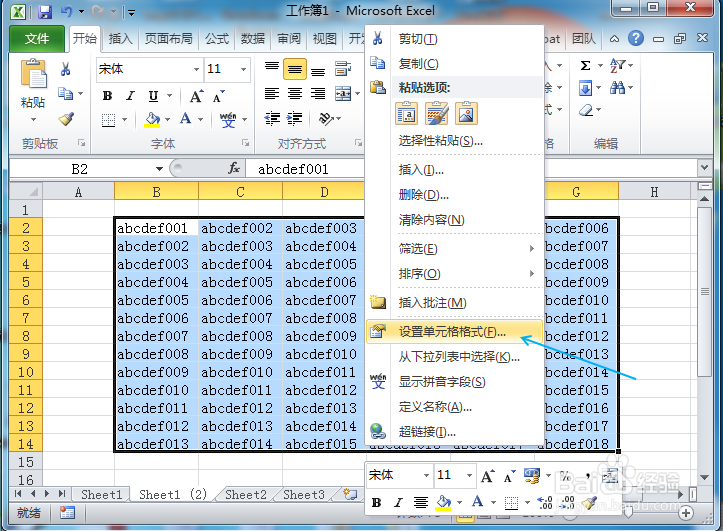Click Increase Font Size in ribbon
723x531 pixels.
[x=196, y=96]
